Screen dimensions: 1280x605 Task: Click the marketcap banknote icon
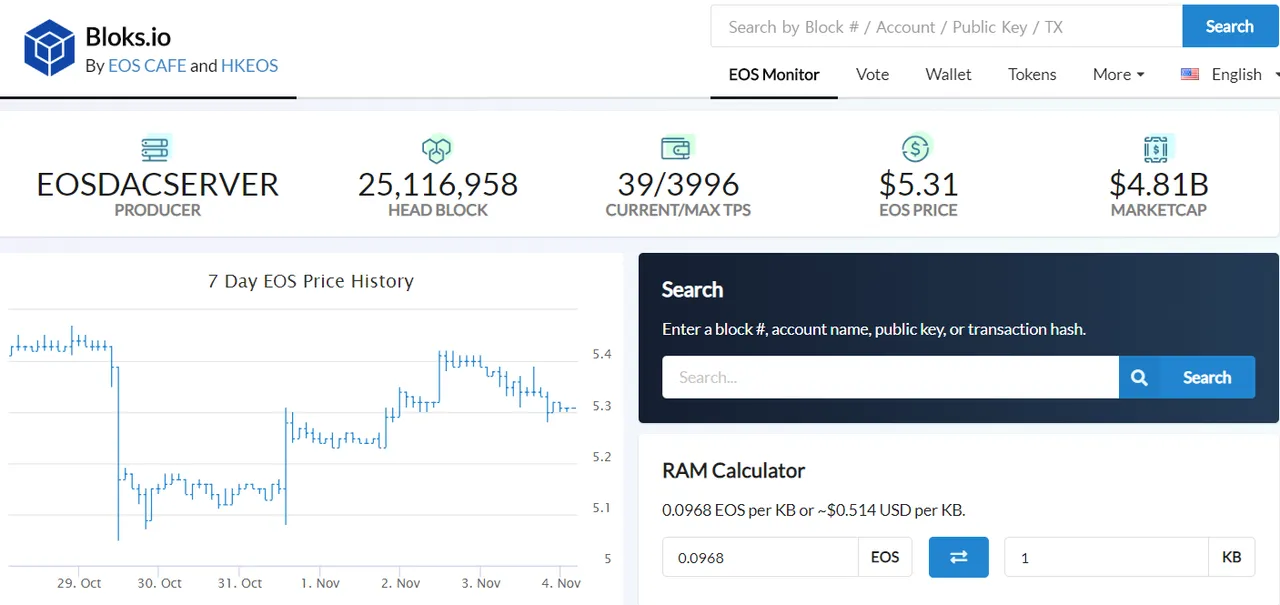(1157, 149)
